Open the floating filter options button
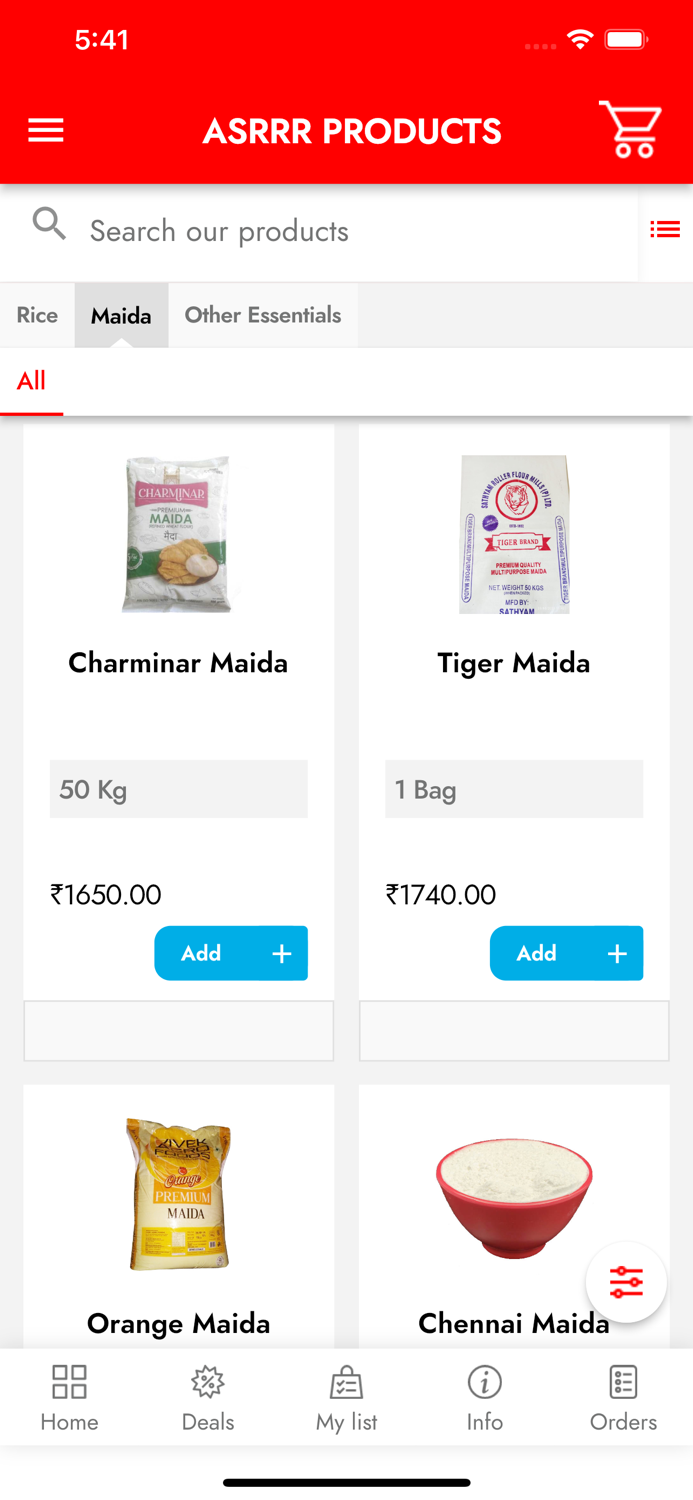Viewport: 693px width, 1500px height. coord(626,1281)
